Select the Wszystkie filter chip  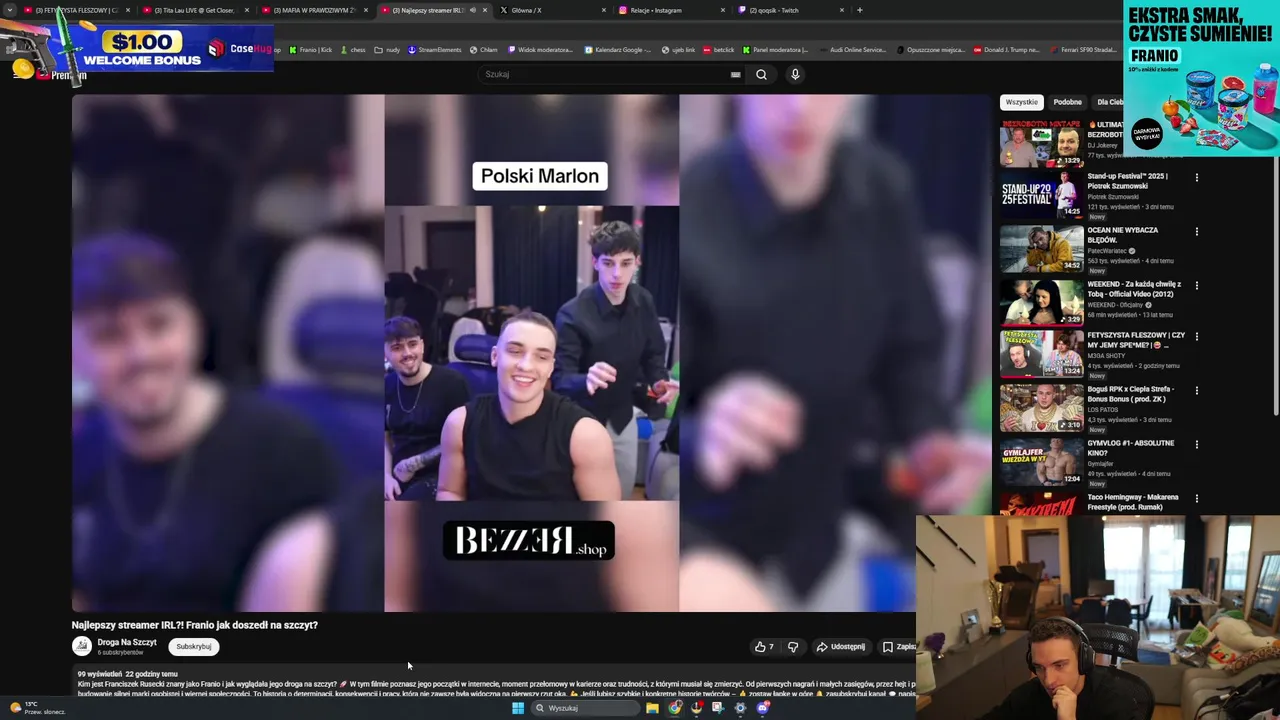(1021, 102)
